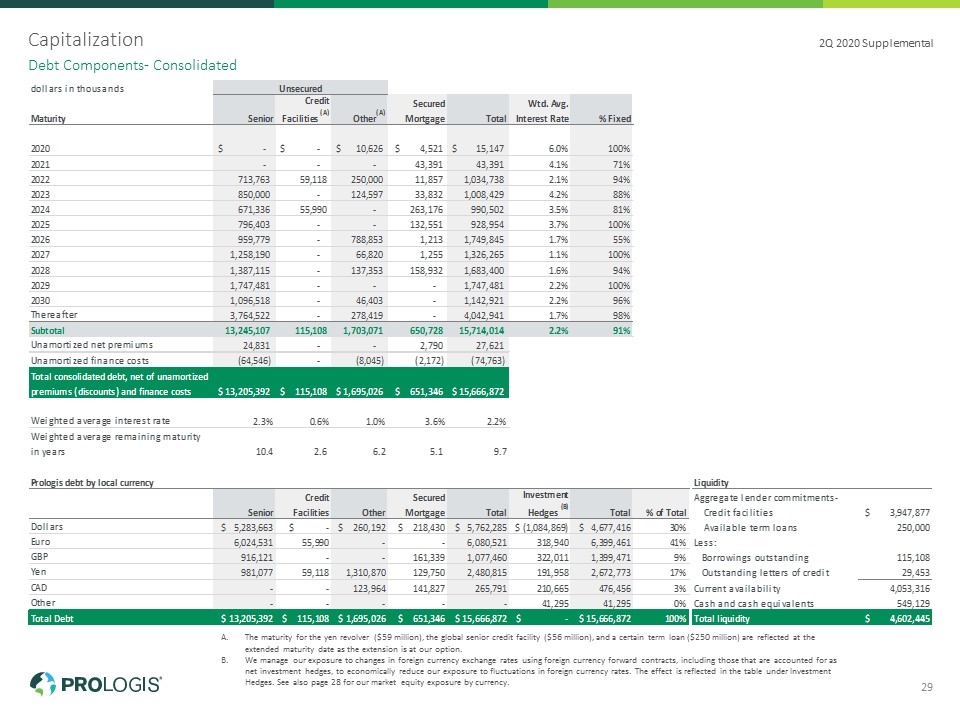Click footnote A about the yen revolver
Image resolution: width=960 pixels, height=720 pixels.
[x=530, y=643]
